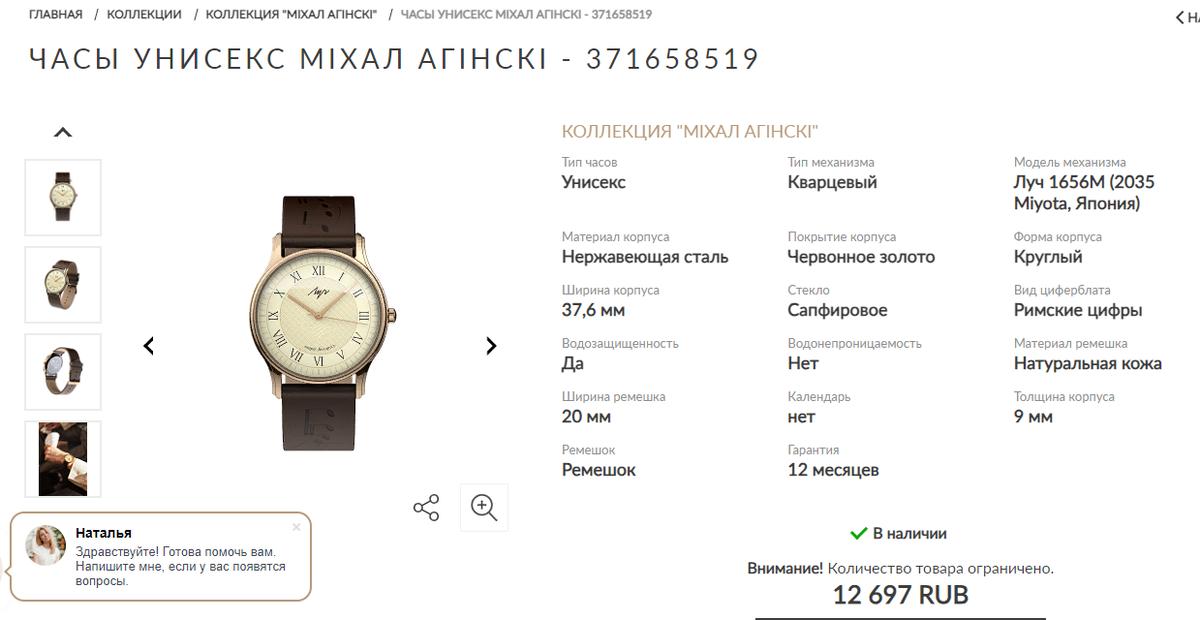This screenshot has height=620, width=1200.
Task: Click the 12 697 RUB price
Action: click(900, 595)
